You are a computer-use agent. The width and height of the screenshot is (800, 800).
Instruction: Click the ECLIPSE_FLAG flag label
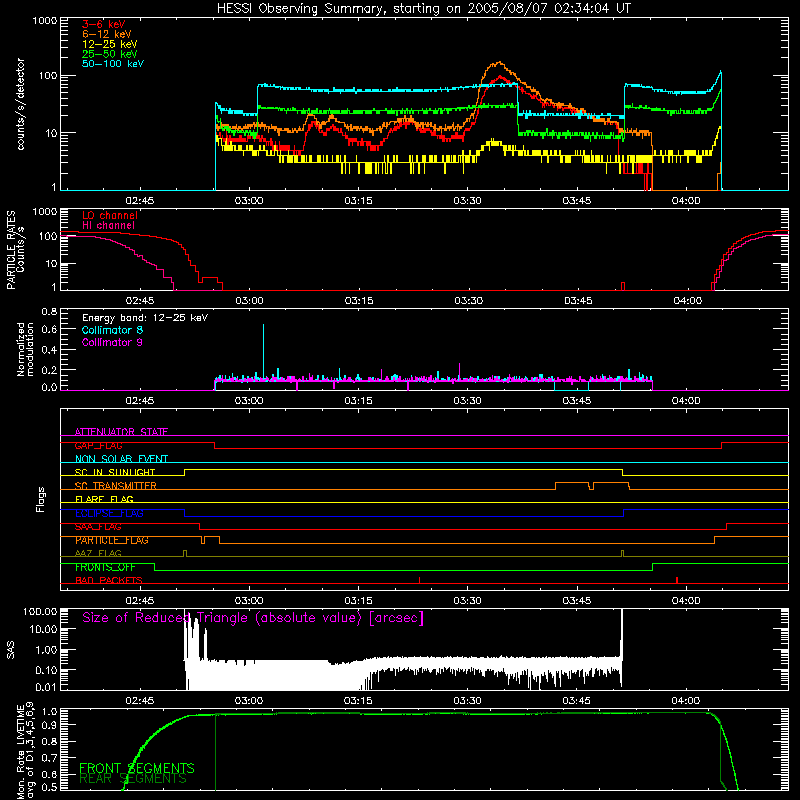(x=109, y=513)
